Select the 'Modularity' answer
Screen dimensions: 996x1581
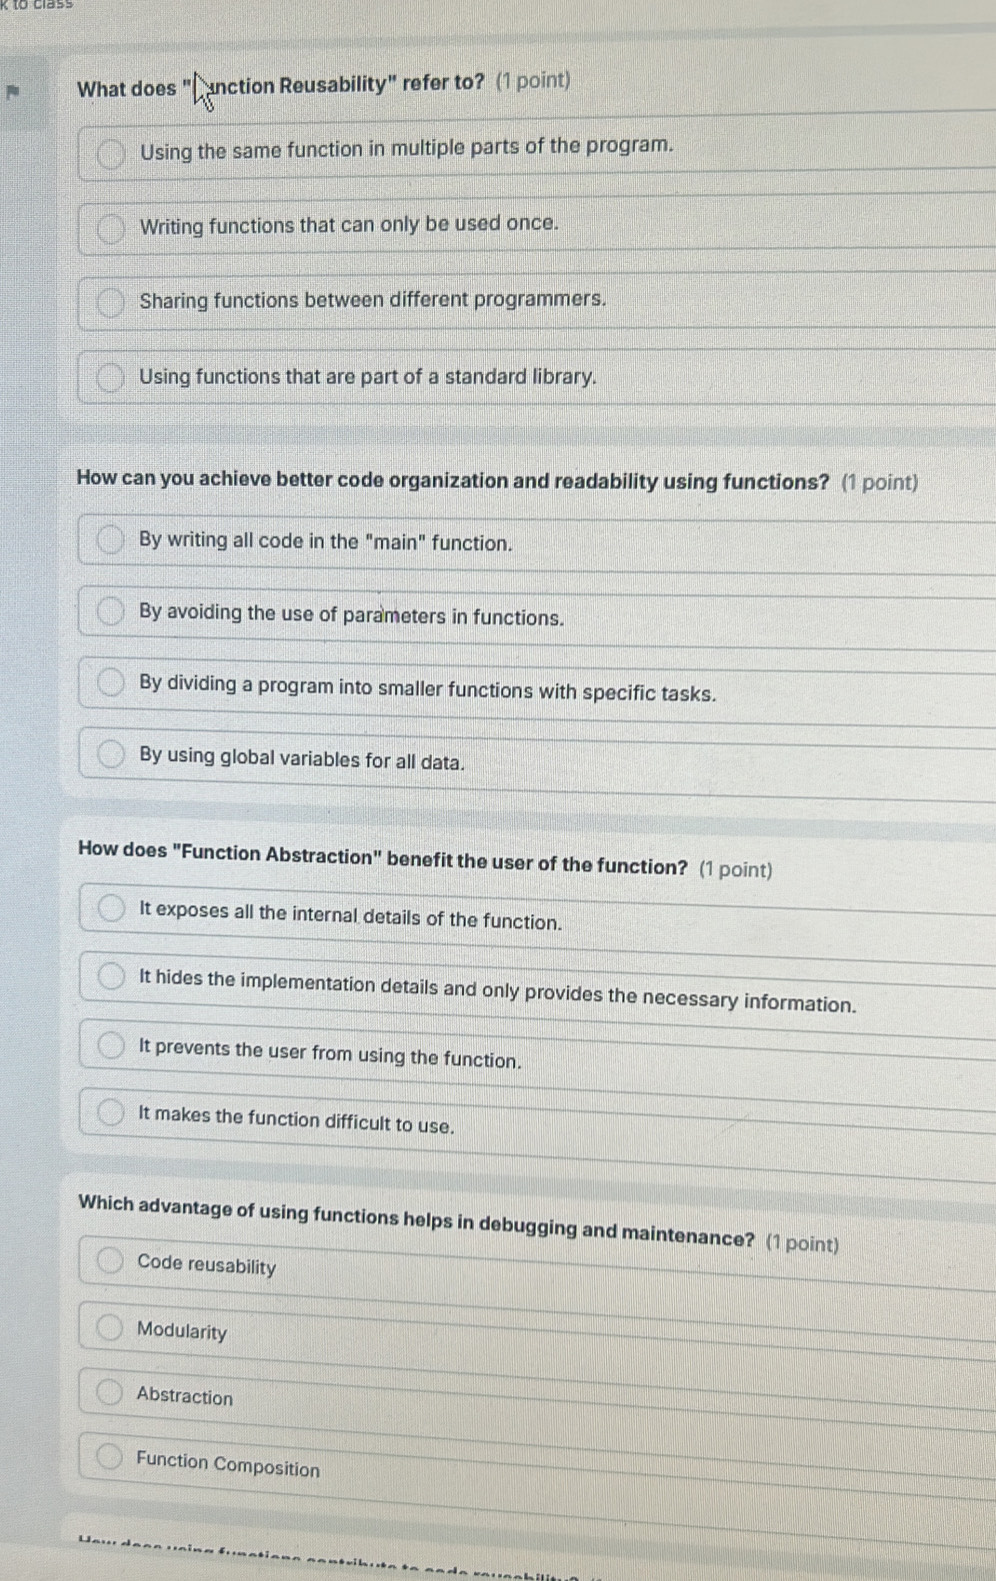110,1328
